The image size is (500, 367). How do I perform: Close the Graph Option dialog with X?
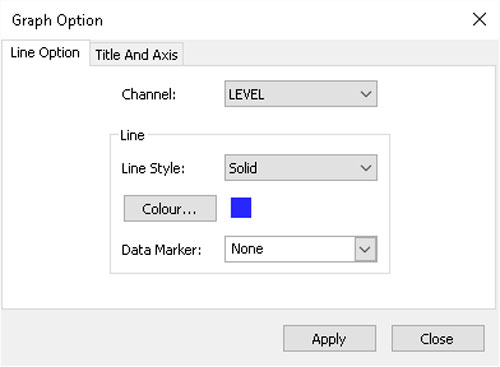tap(479, 19)
